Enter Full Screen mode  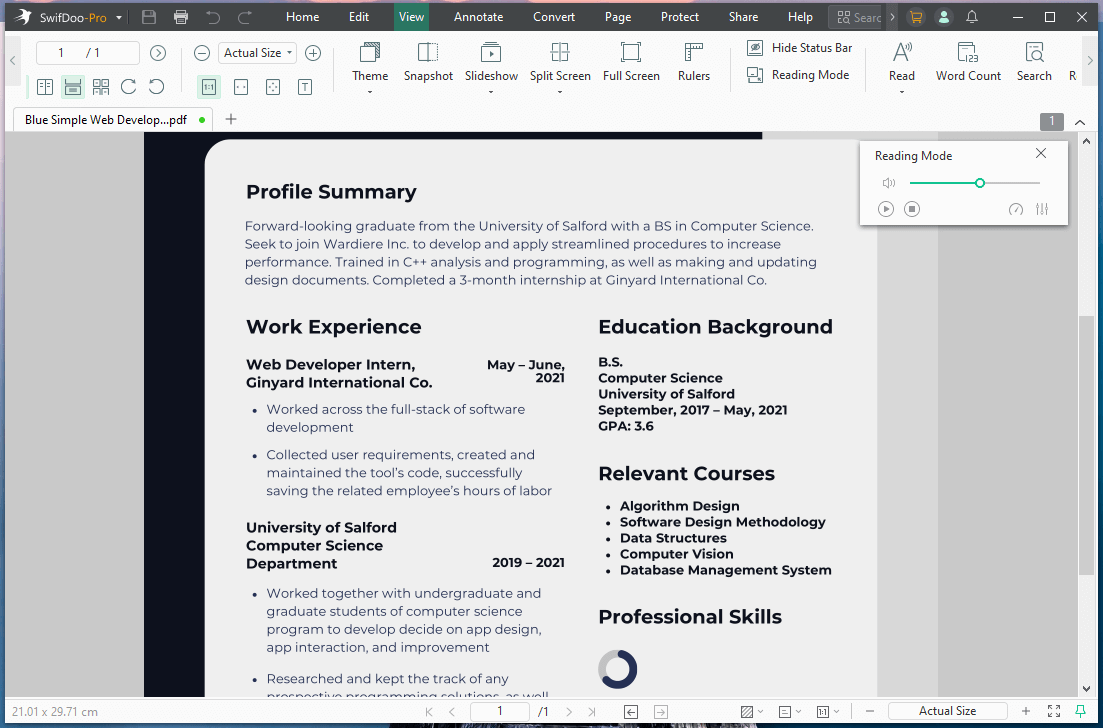pyautogui.click(x=631, y=62)
